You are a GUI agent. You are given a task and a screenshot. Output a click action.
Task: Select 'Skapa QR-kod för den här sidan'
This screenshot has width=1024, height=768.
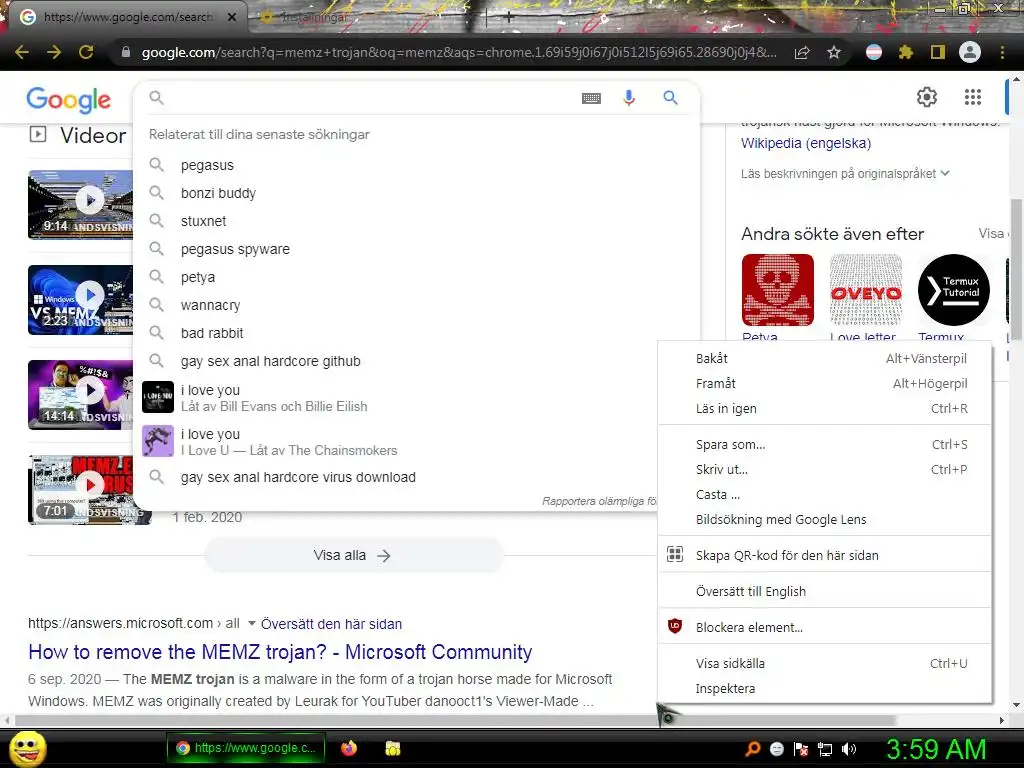825,556
